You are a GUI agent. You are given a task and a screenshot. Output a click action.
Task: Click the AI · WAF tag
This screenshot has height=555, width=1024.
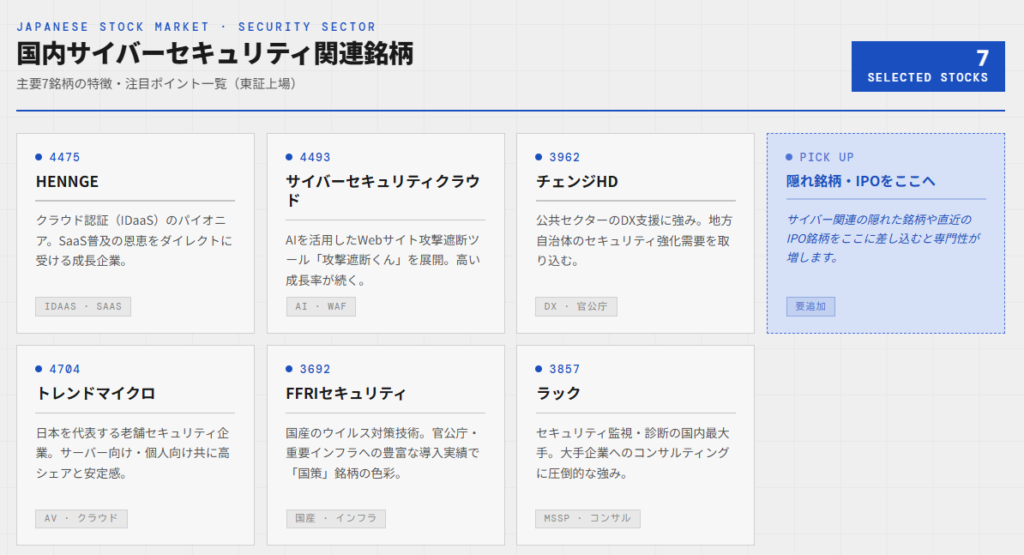point(321,306)
